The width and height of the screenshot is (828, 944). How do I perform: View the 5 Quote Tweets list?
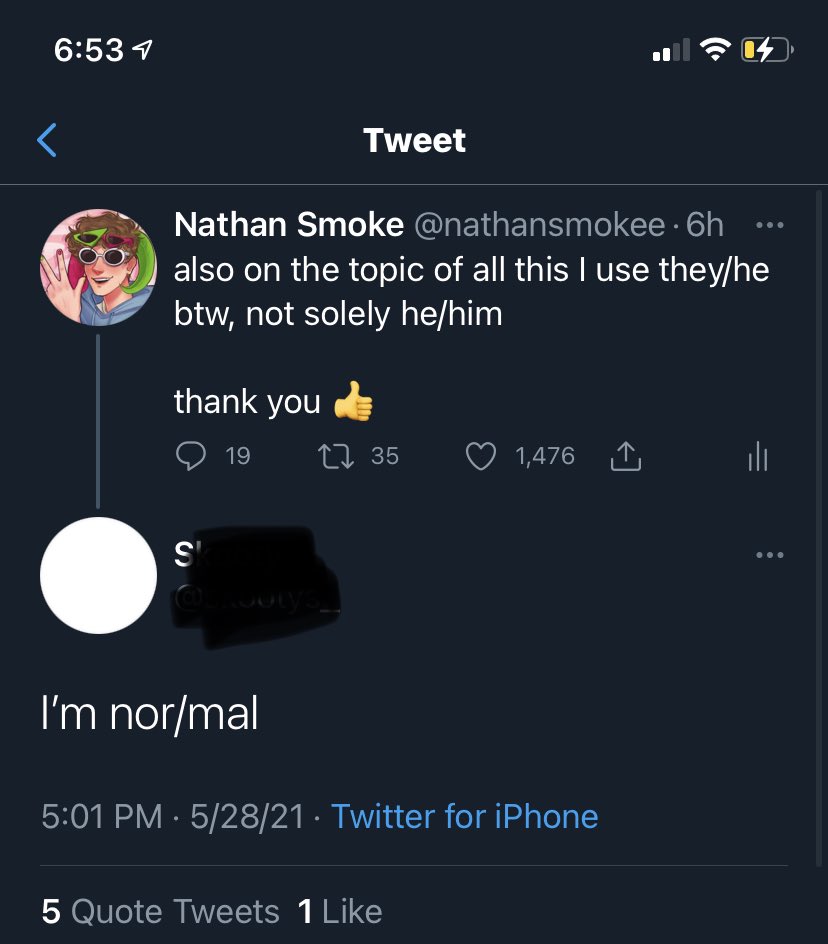point(161,911)
